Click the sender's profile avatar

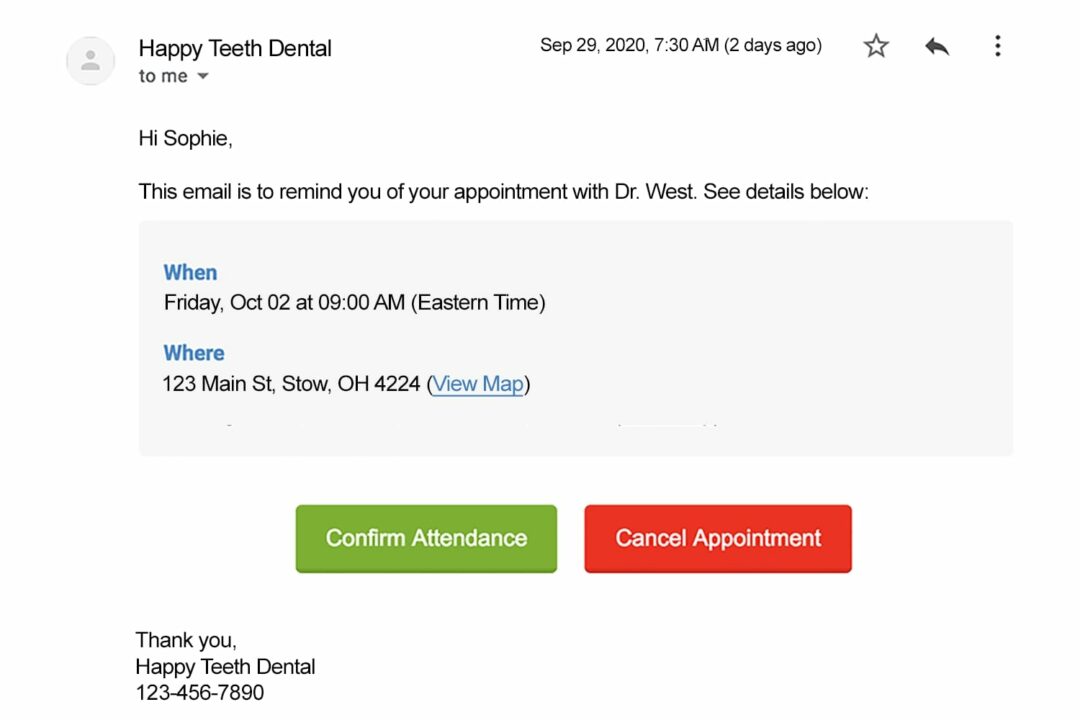click(x=90, y=61)
